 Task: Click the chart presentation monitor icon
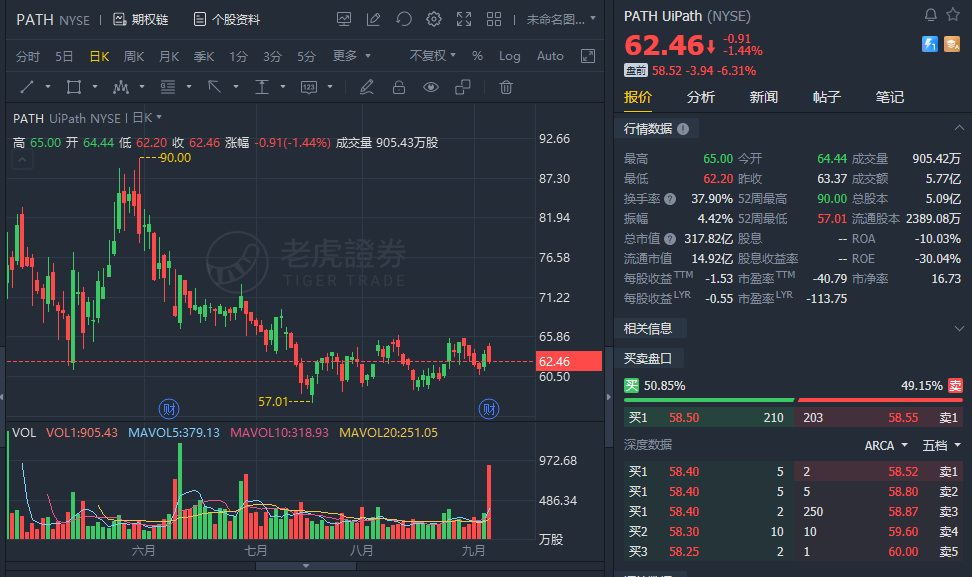[x=343, y=19]
